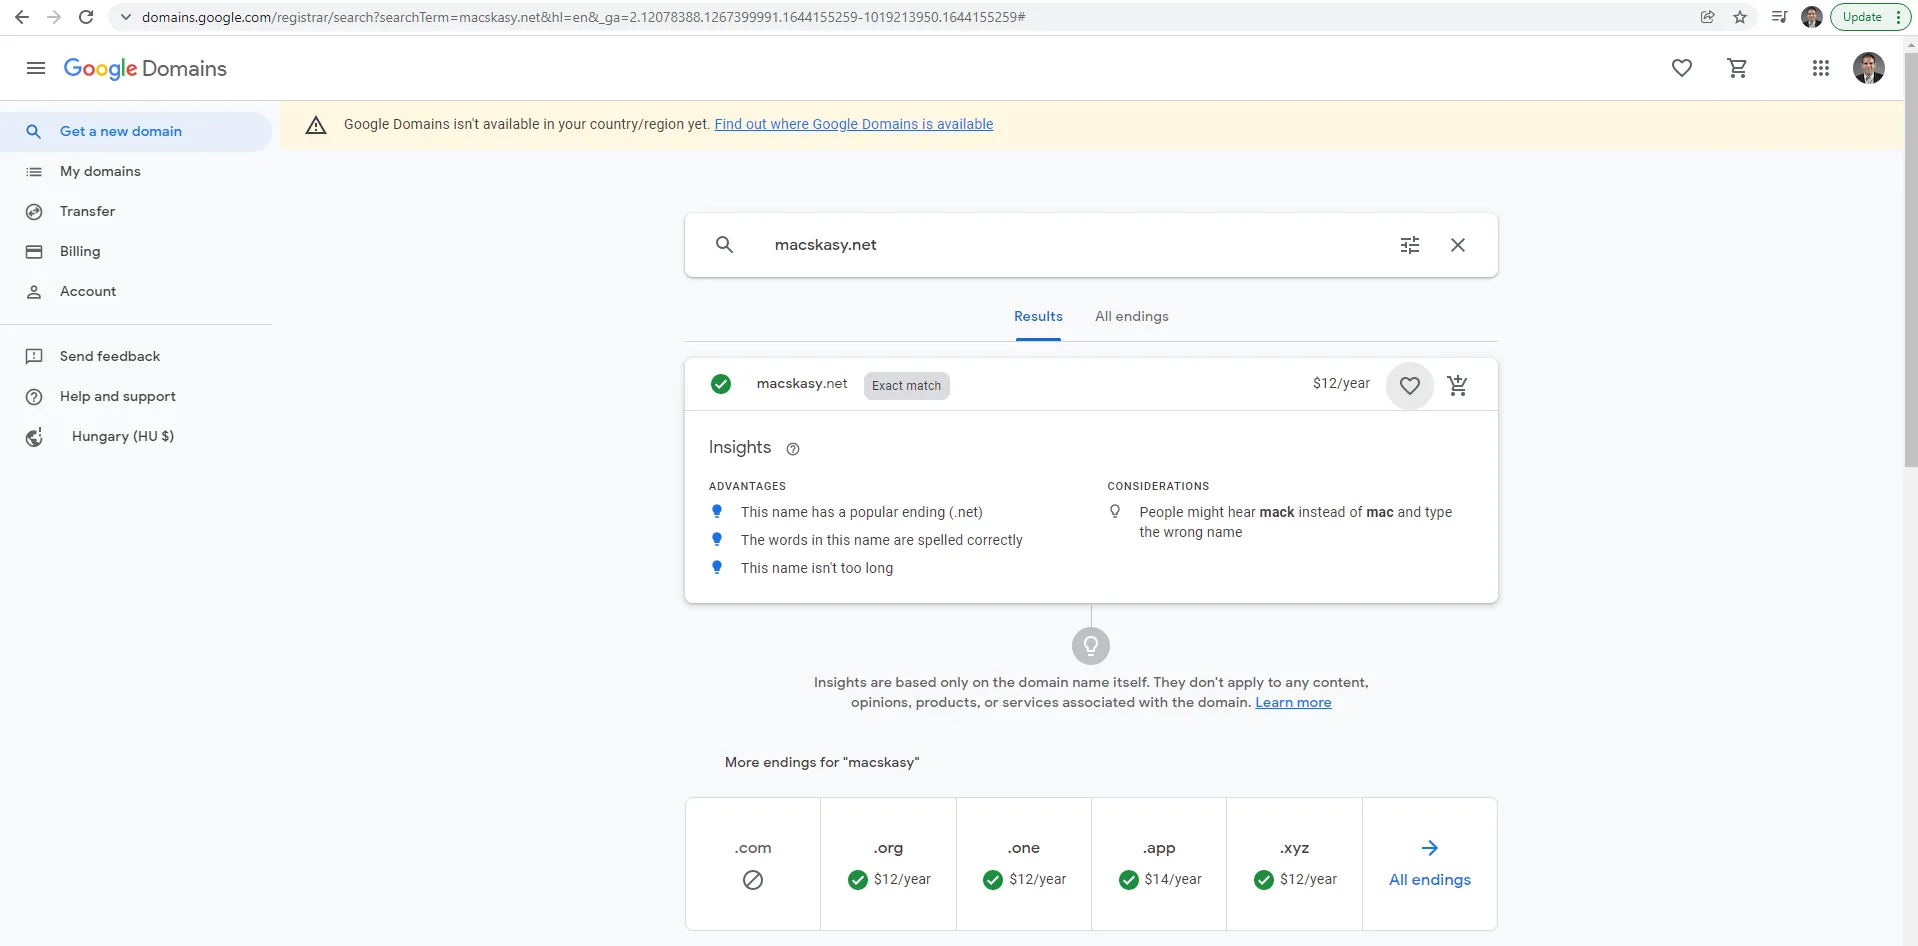1918x946 pixels.
Task: Open favorites heart in top header
Action: point(1682,68)
